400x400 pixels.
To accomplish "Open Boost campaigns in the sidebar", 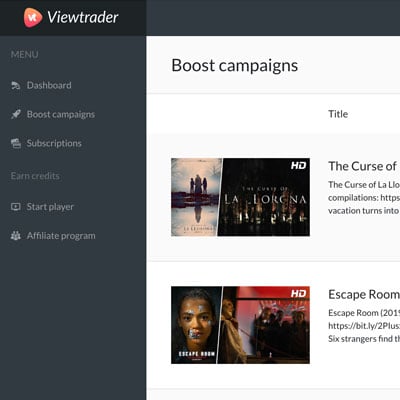I will pos(61,114).
